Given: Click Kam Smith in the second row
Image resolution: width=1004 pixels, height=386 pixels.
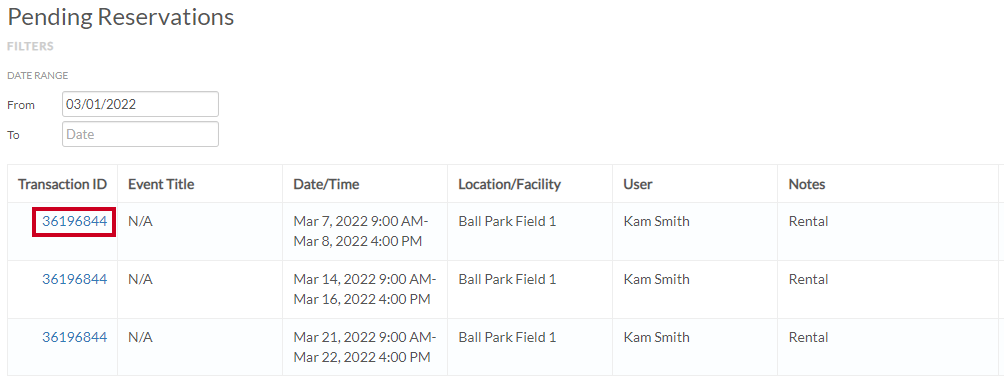Looking at the screenshot, I should pos(656,279).
